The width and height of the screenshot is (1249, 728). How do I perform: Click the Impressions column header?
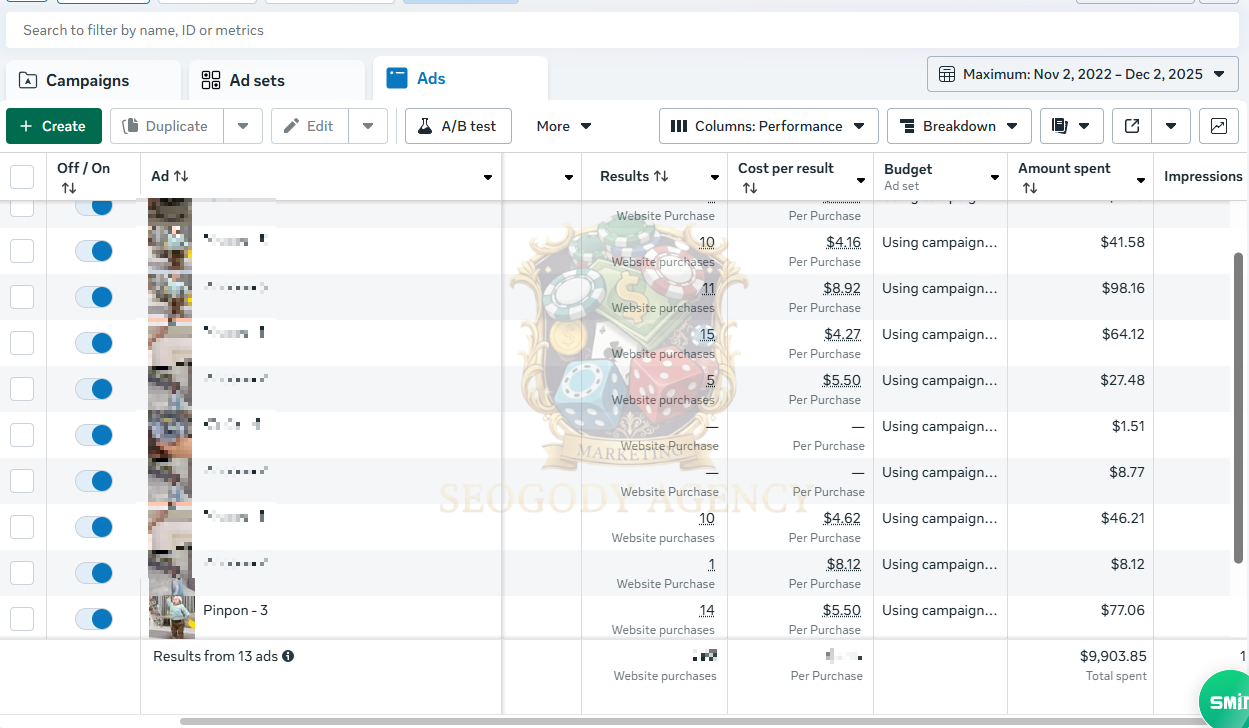coord(1203,176)
